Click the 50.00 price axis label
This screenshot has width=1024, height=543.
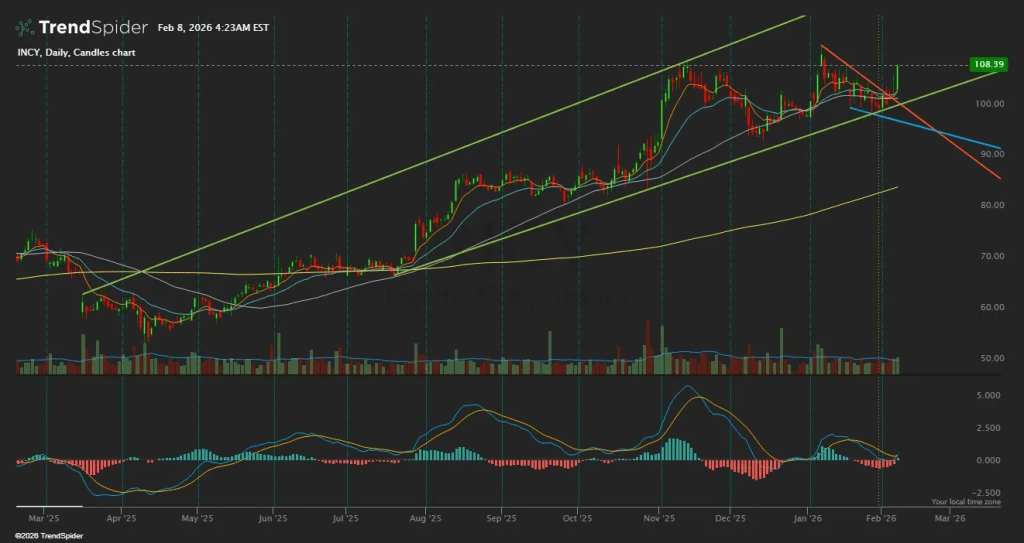992,358
